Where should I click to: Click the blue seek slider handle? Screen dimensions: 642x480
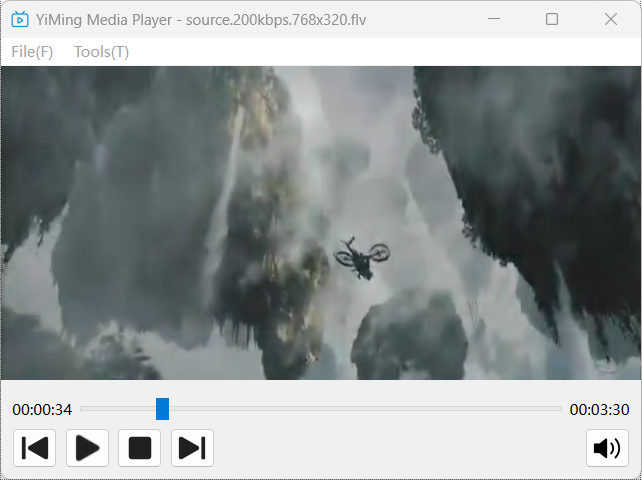coord(163,409)
